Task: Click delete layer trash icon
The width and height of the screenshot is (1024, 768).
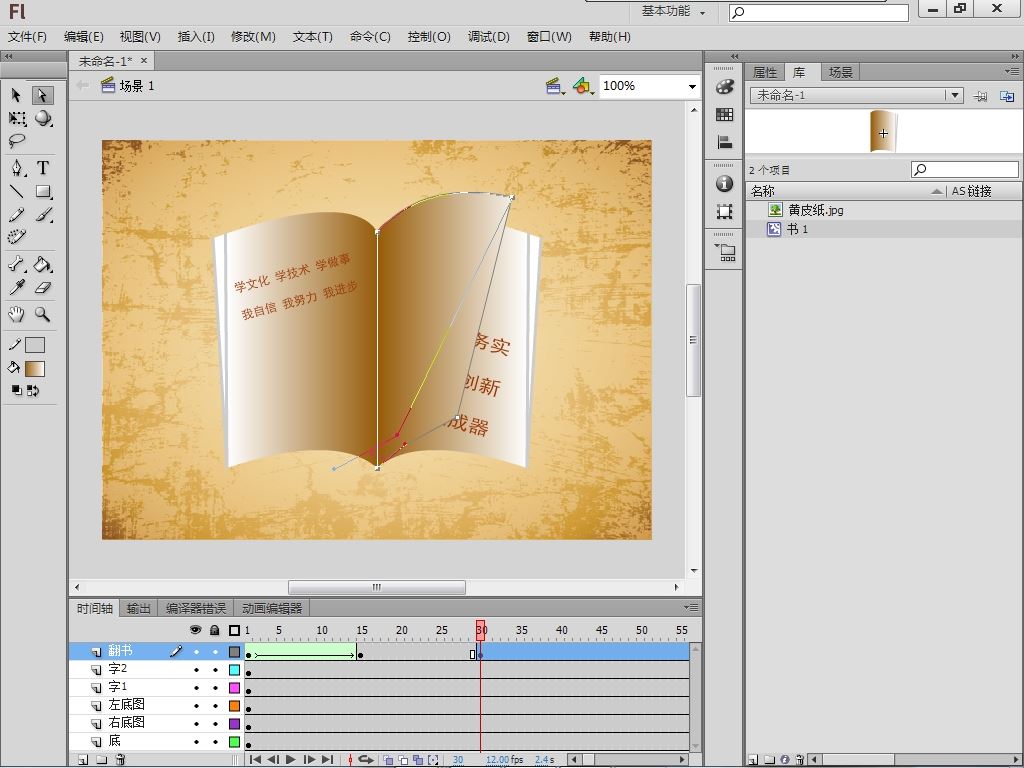Action: pyautogui.click(x=120, y=760)
